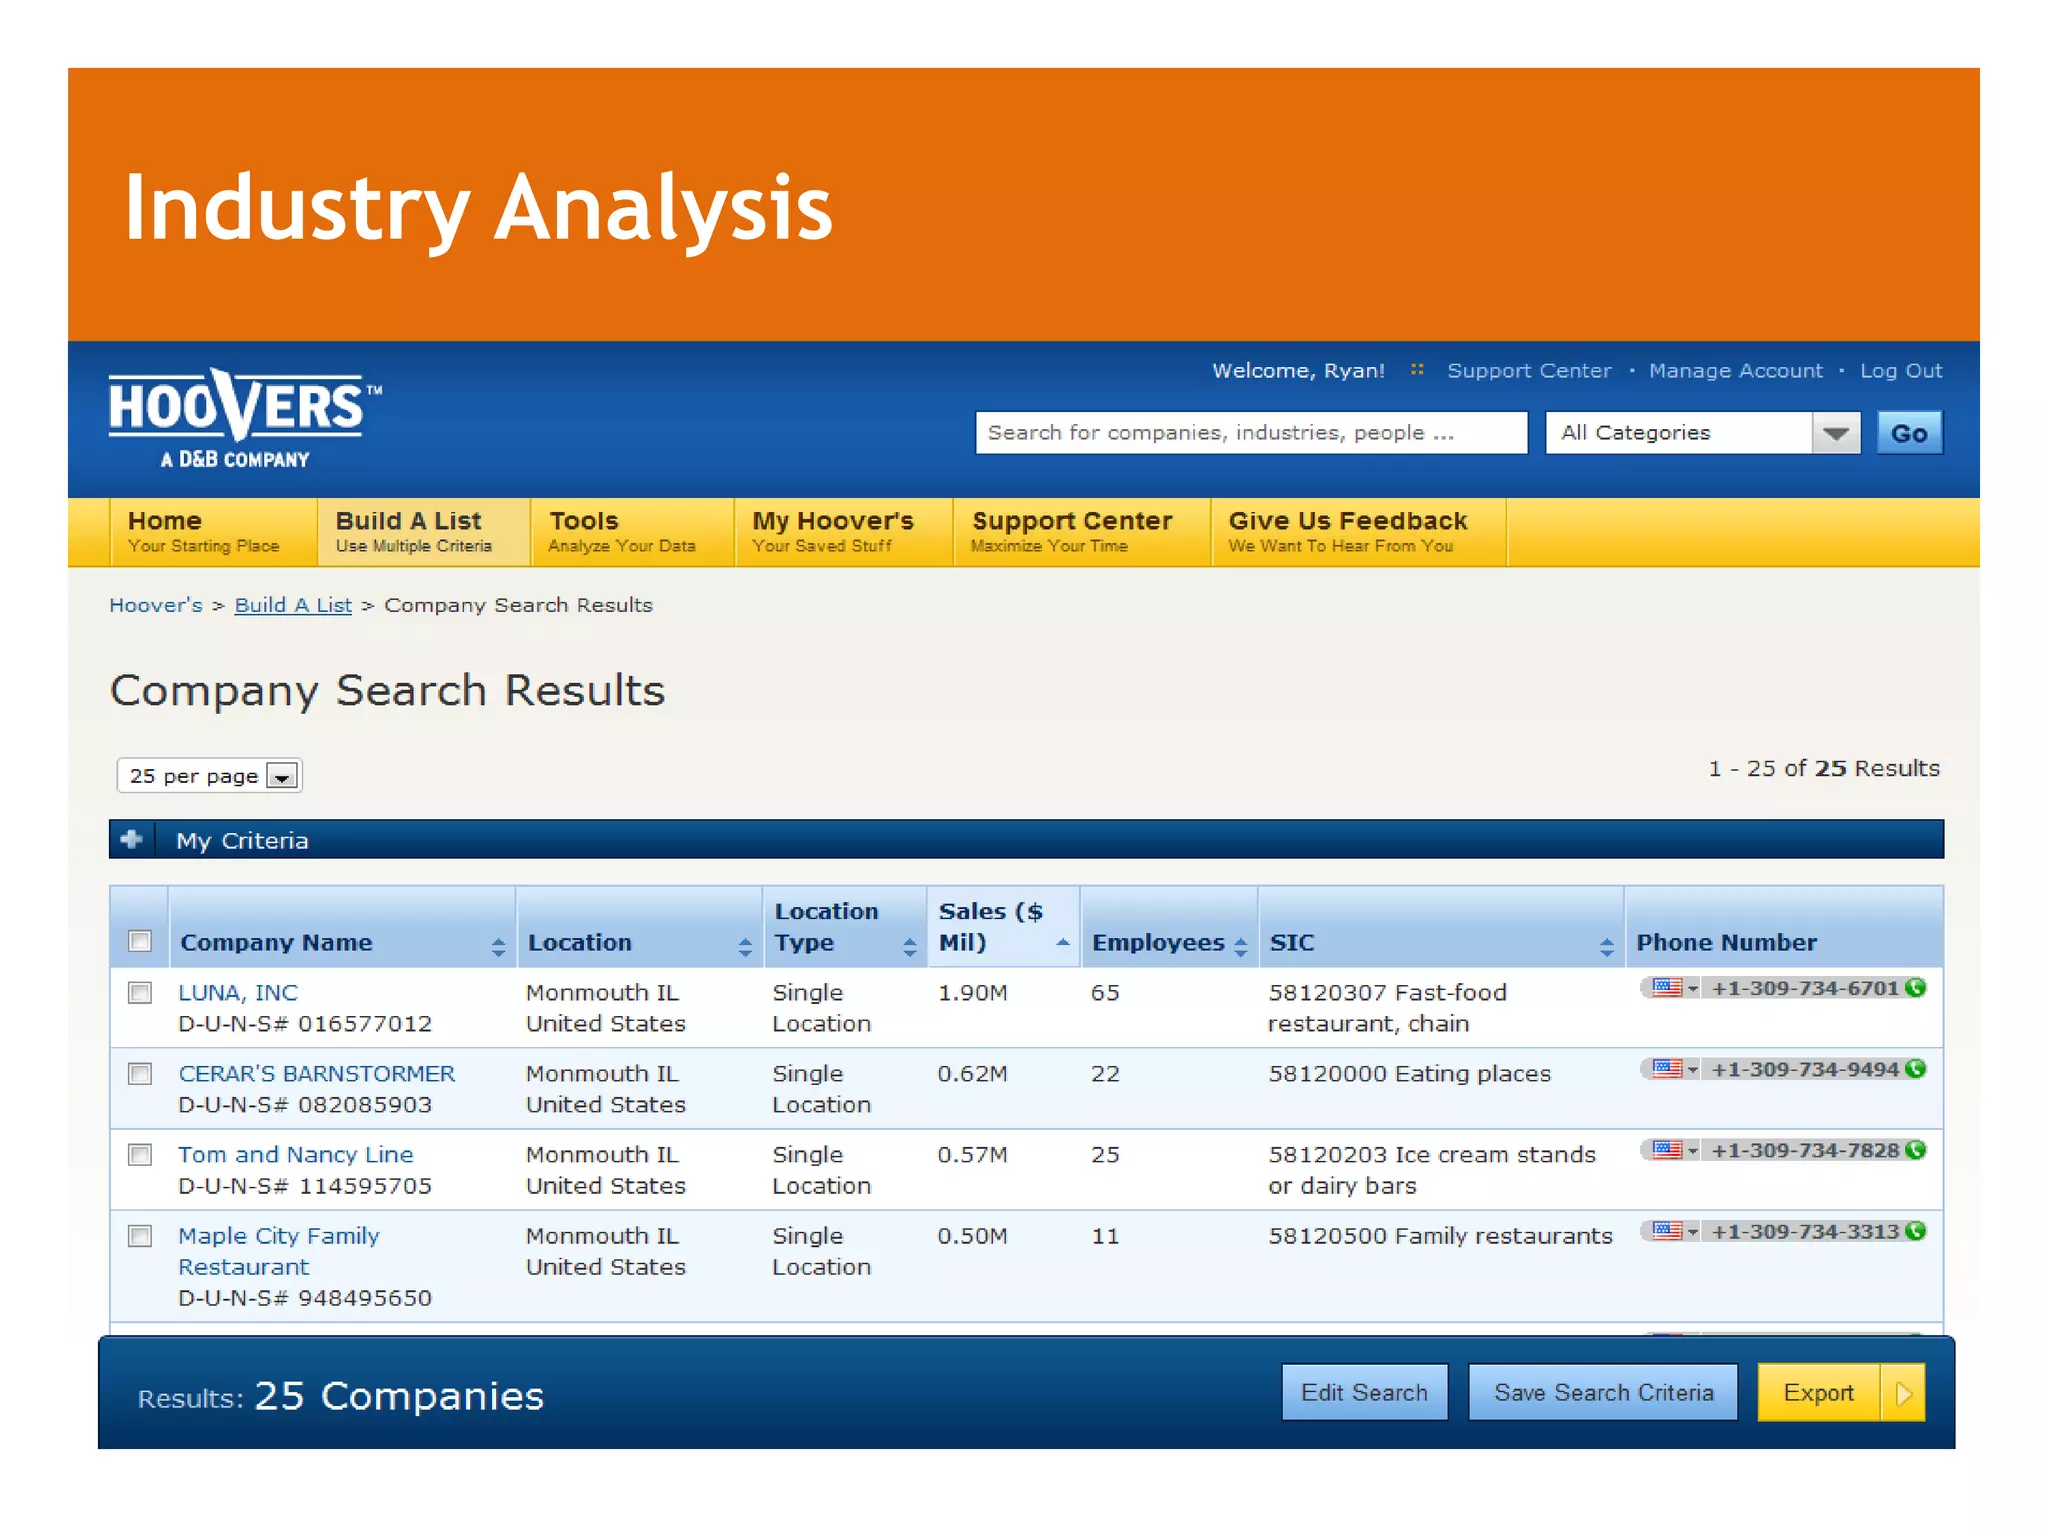
Task: Open Maple City Family Restaurant link
Action: [x=279, y=1251]
